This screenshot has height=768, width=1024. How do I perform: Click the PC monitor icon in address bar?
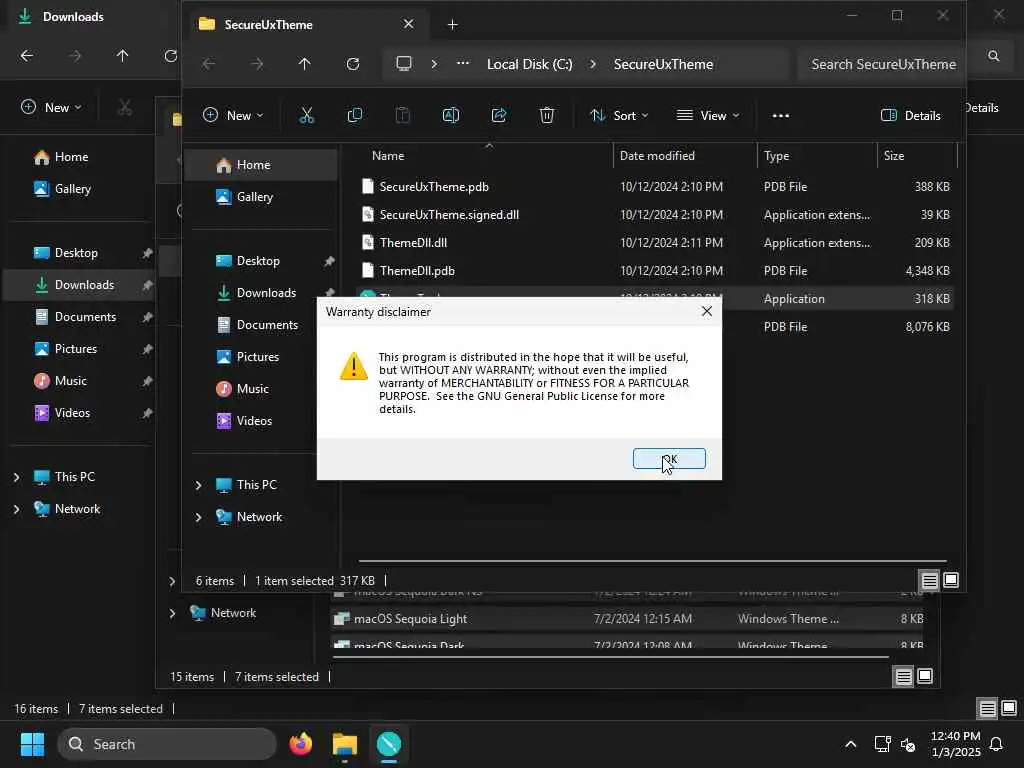[404, 64]
